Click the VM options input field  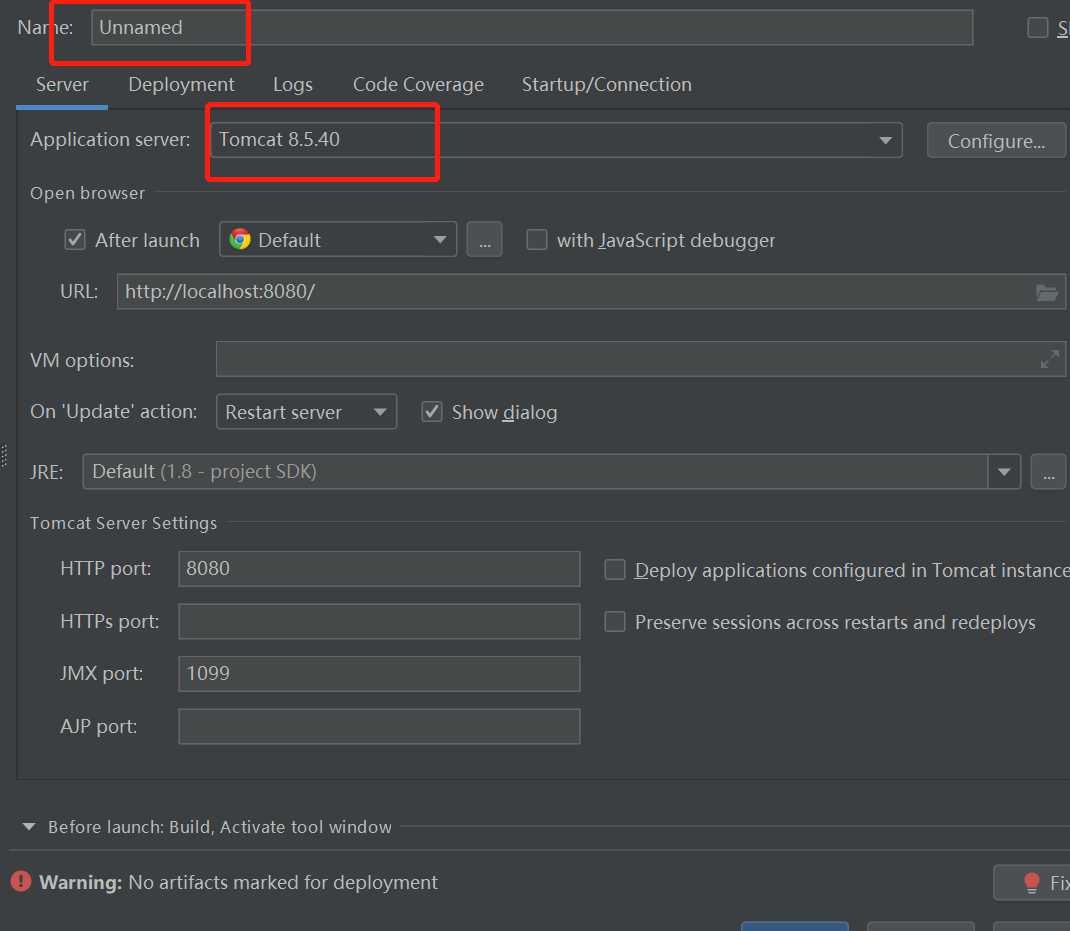click(x=641, y=359)
